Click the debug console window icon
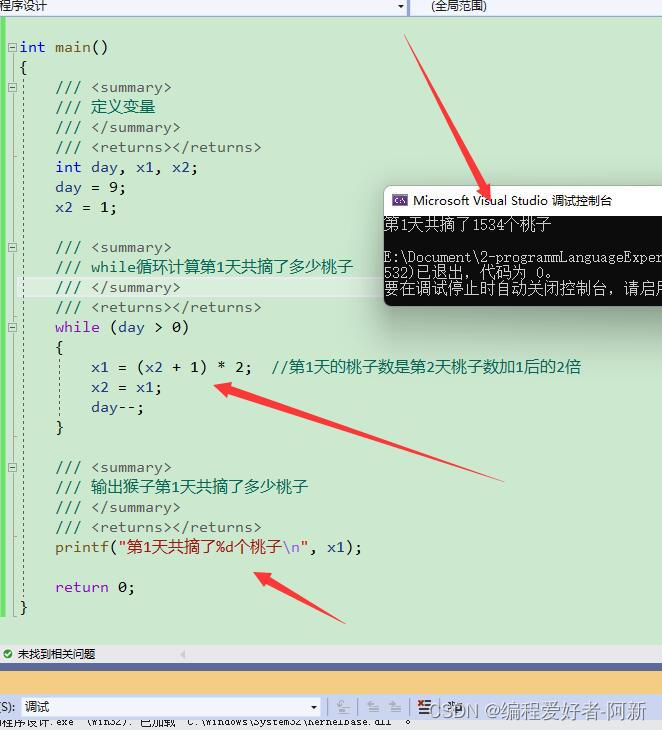The image size is (662, 730). pyautogui.click(x=400, y=201)
